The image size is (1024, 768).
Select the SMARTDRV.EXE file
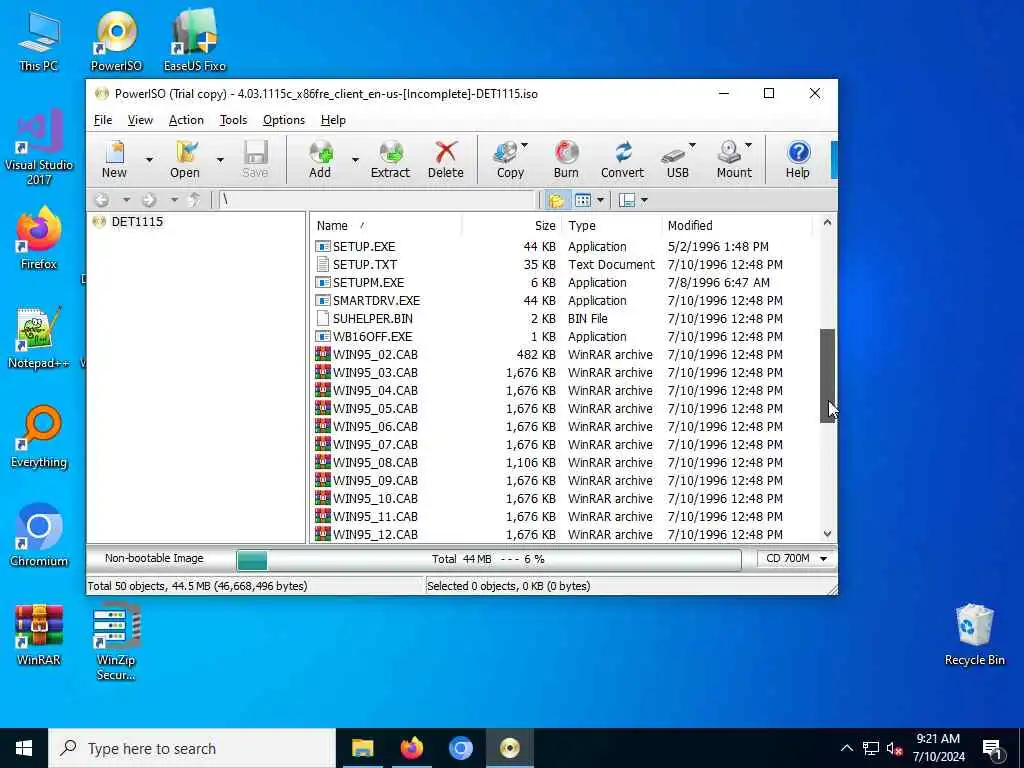pos(376,300)
